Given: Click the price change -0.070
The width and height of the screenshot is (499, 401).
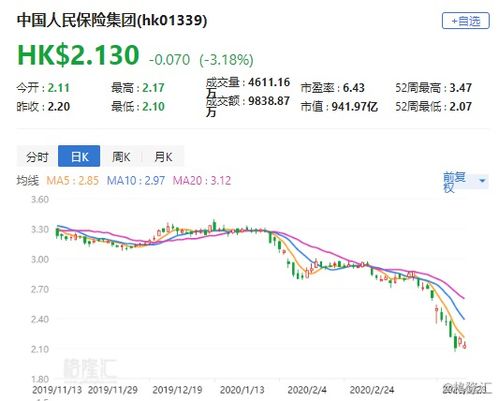Looking at the screenshot, I should pos(169,60).
